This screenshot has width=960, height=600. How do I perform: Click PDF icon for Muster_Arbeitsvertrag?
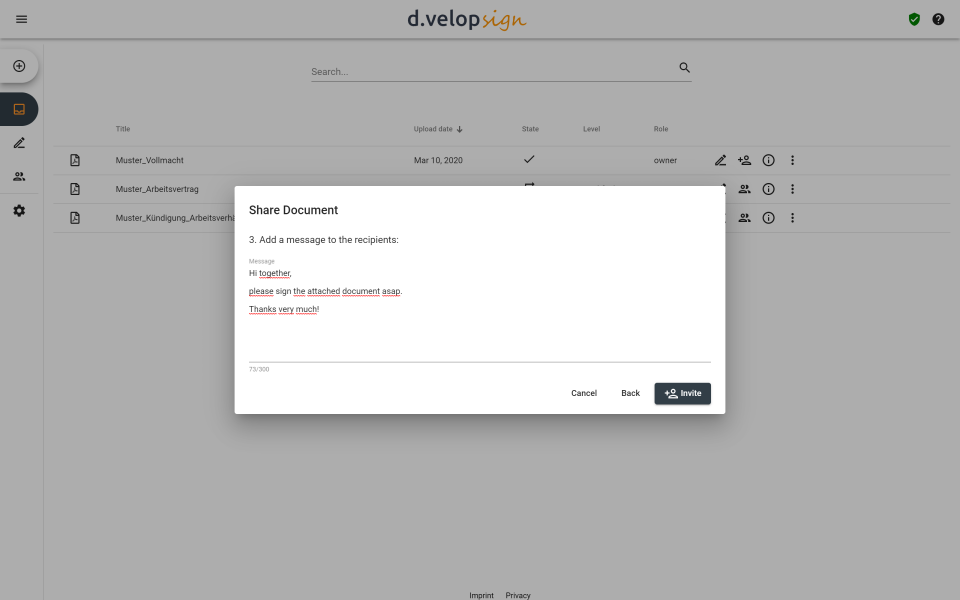coord(75,189)
